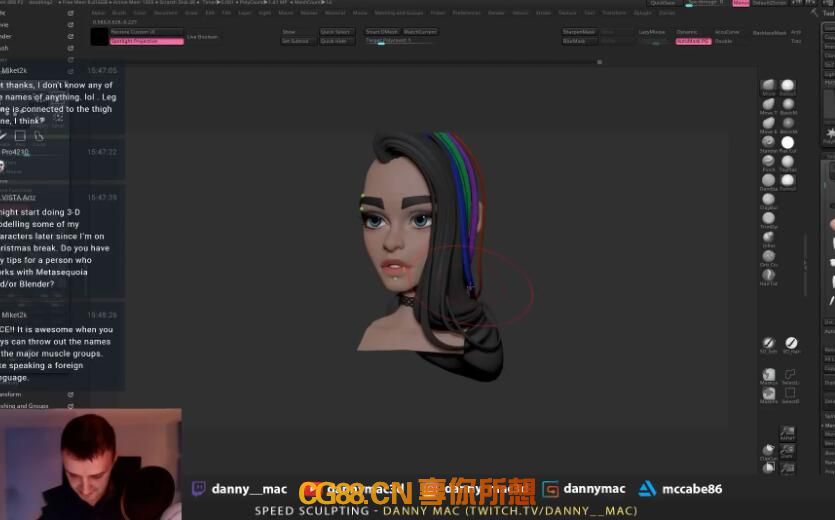Select the DamSta brush

pyautogui.click(x=768, y=181)
